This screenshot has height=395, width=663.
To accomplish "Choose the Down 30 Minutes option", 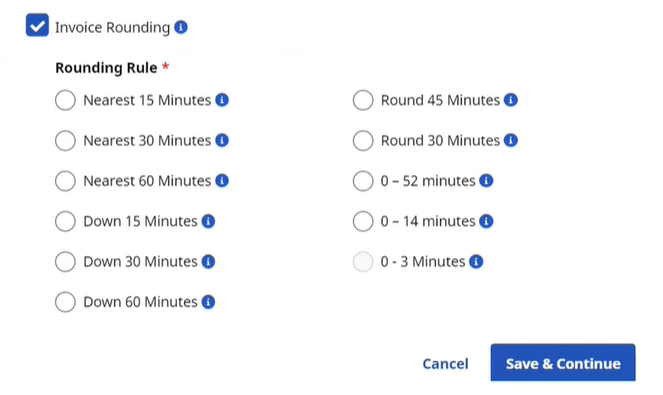I will tap(65, 261).
